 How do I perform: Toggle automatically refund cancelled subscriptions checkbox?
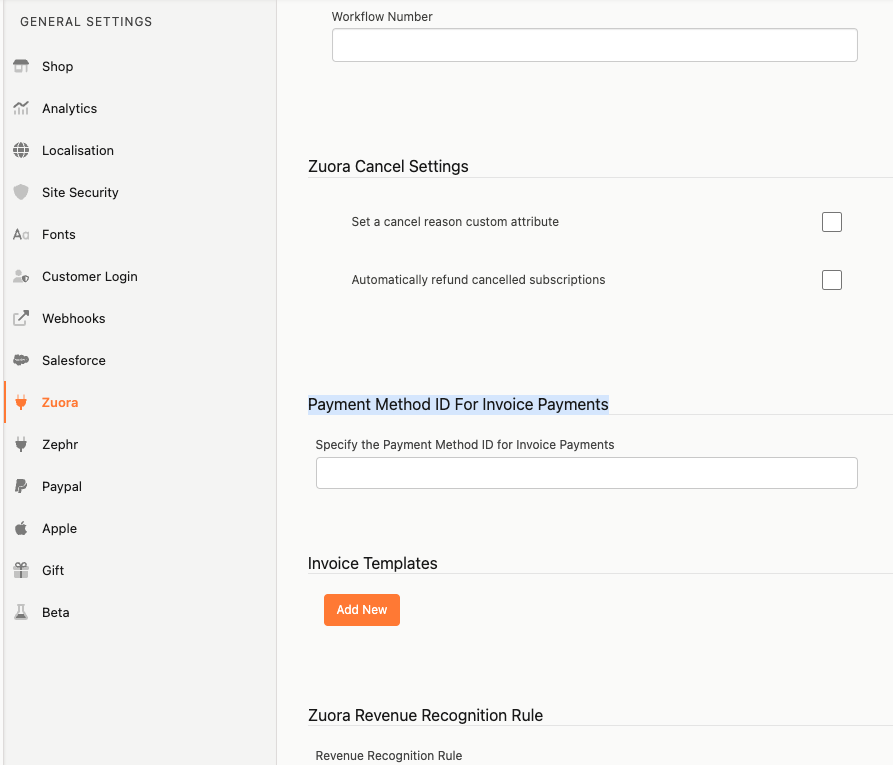point(831,280)
